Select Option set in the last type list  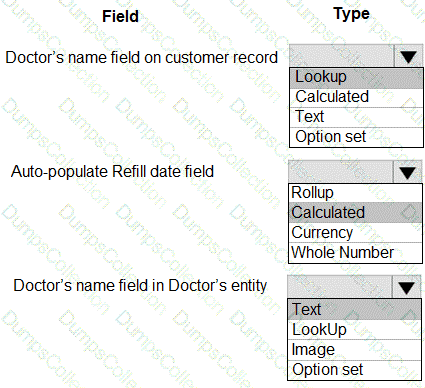click(x=354, y=370)
